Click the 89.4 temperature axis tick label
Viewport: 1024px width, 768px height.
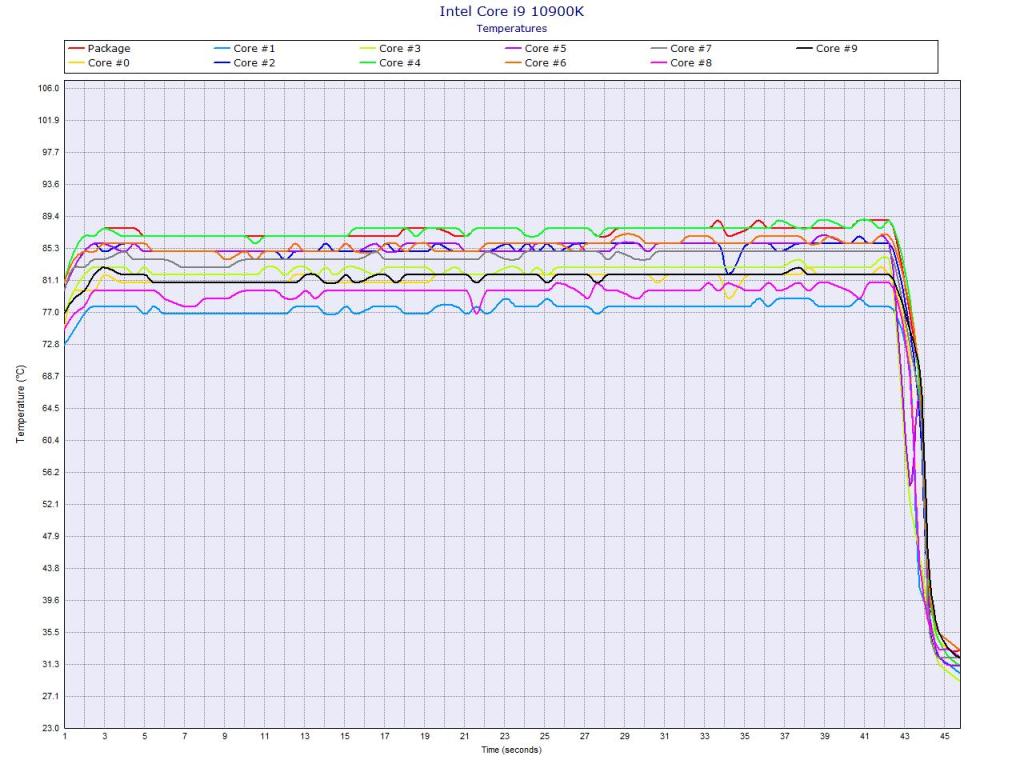tap(48, 216)
